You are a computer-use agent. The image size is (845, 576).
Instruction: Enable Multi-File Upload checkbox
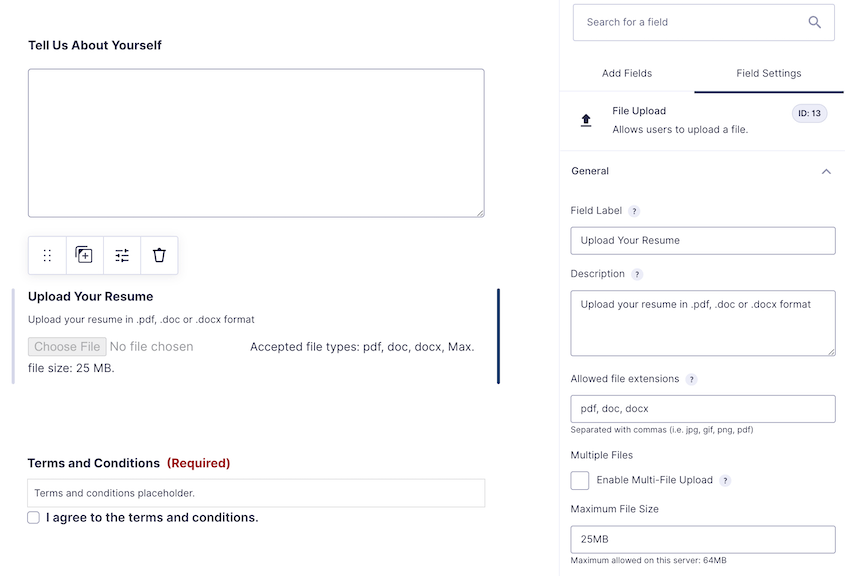click(580, 480)
